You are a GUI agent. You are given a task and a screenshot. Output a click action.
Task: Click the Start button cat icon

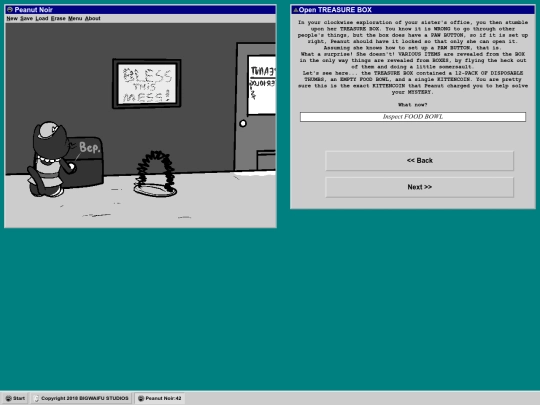coord(9,398)
